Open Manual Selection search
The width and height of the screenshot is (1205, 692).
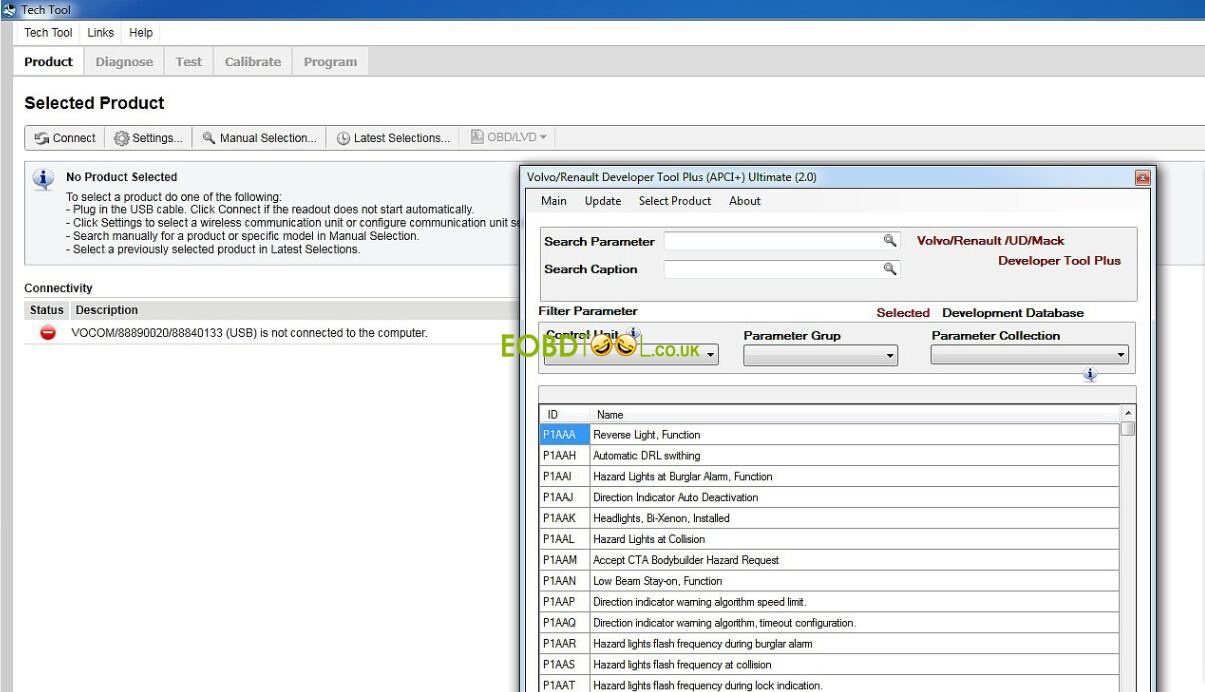pyautogui.click(x=259, y=138)
